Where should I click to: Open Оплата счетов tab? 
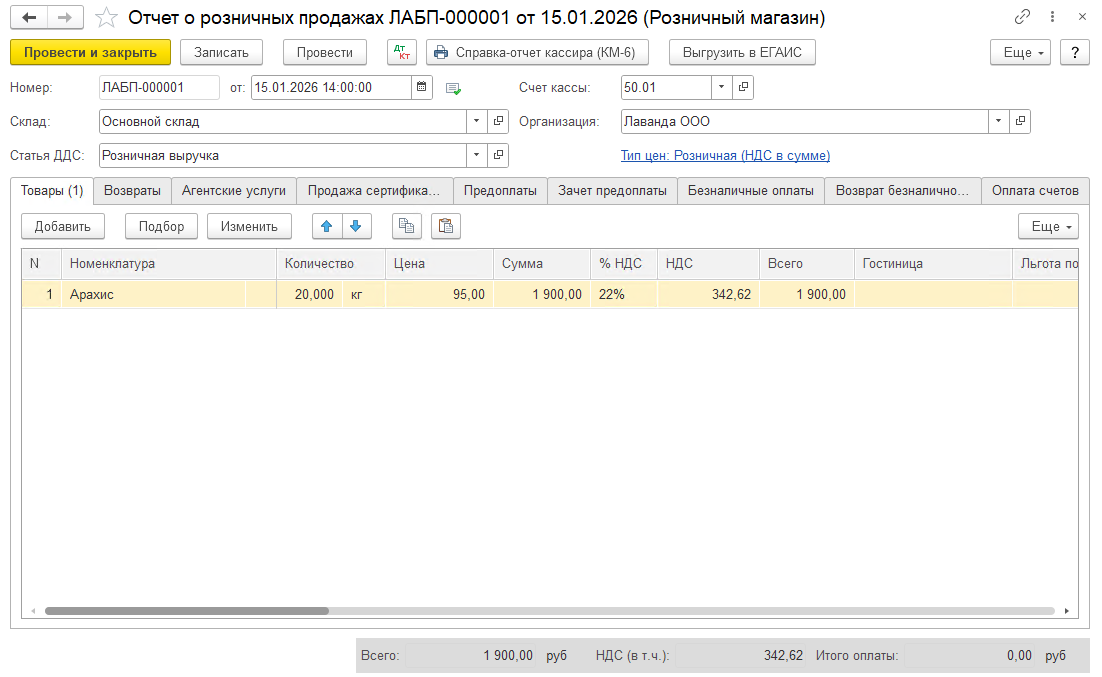1035,191
